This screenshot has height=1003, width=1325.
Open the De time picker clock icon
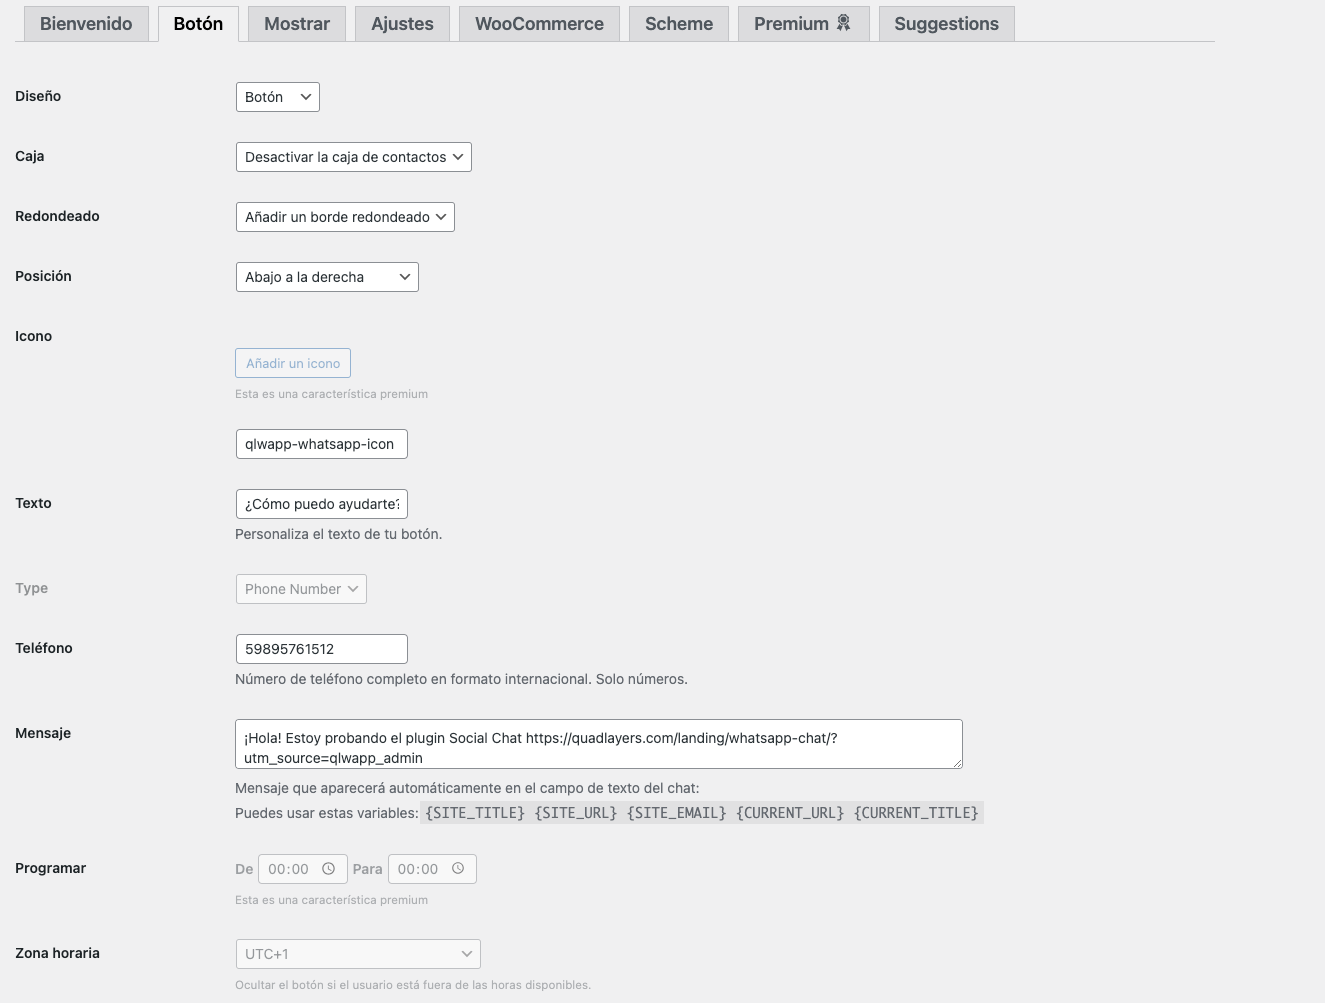coord(328,869)
